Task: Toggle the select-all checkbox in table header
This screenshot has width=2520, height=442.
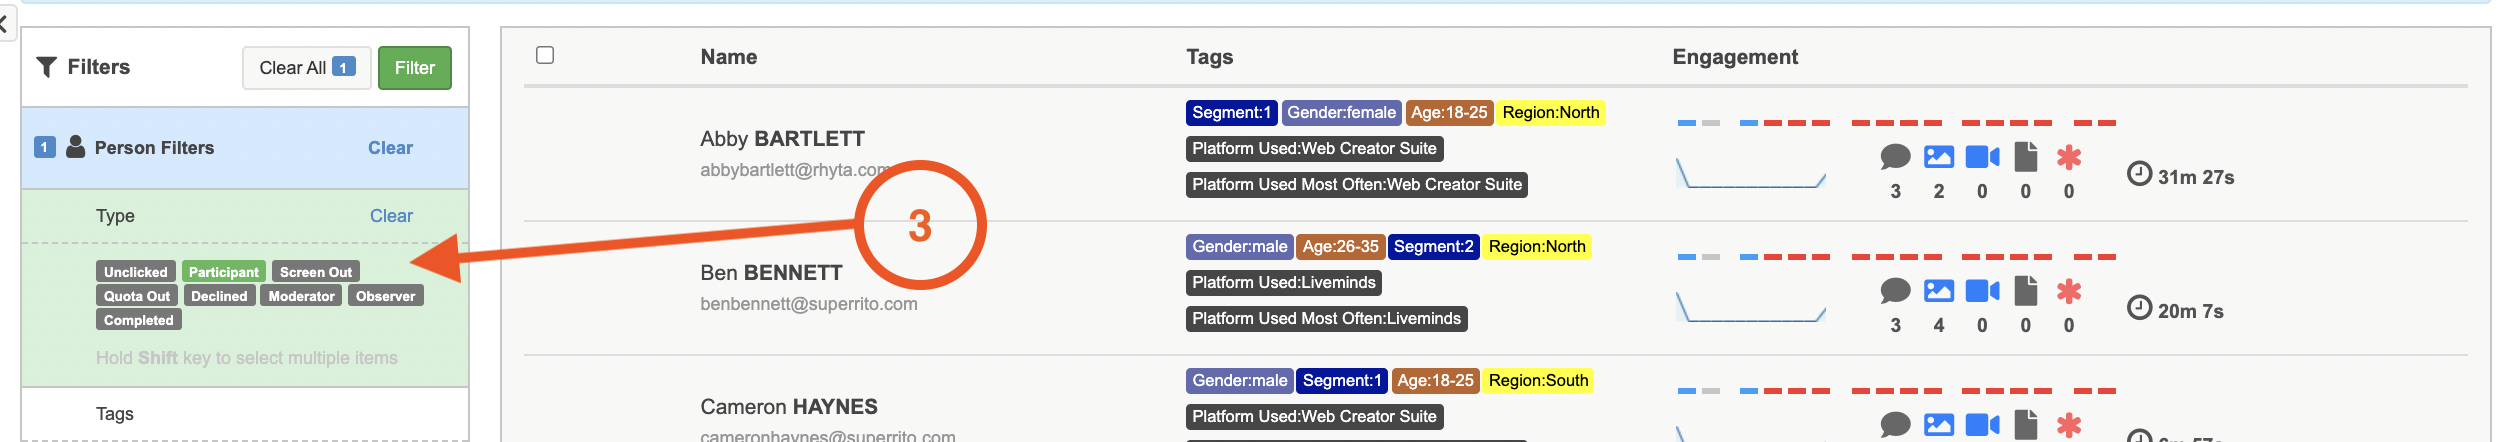Action: (545, 55)
